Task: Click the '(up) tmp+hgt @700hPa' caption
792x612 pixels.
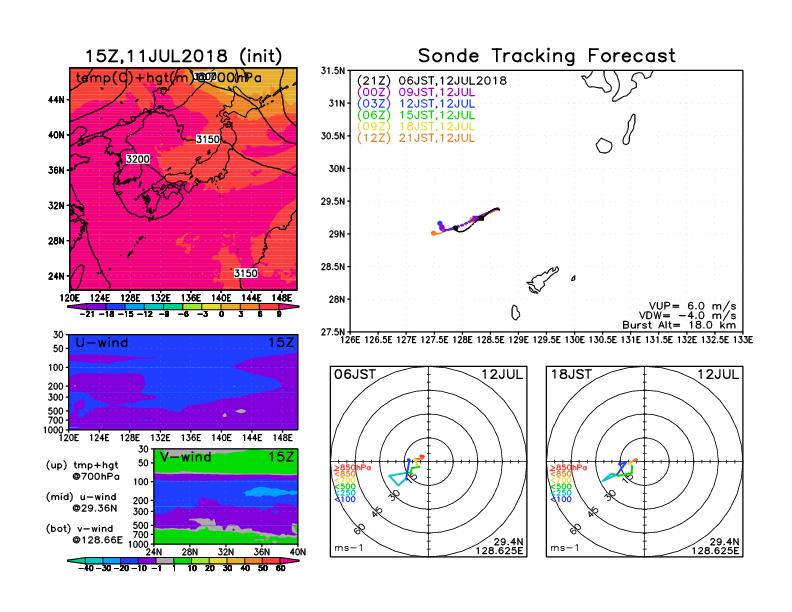Action: pyautogui.click(x=82, y=471)
